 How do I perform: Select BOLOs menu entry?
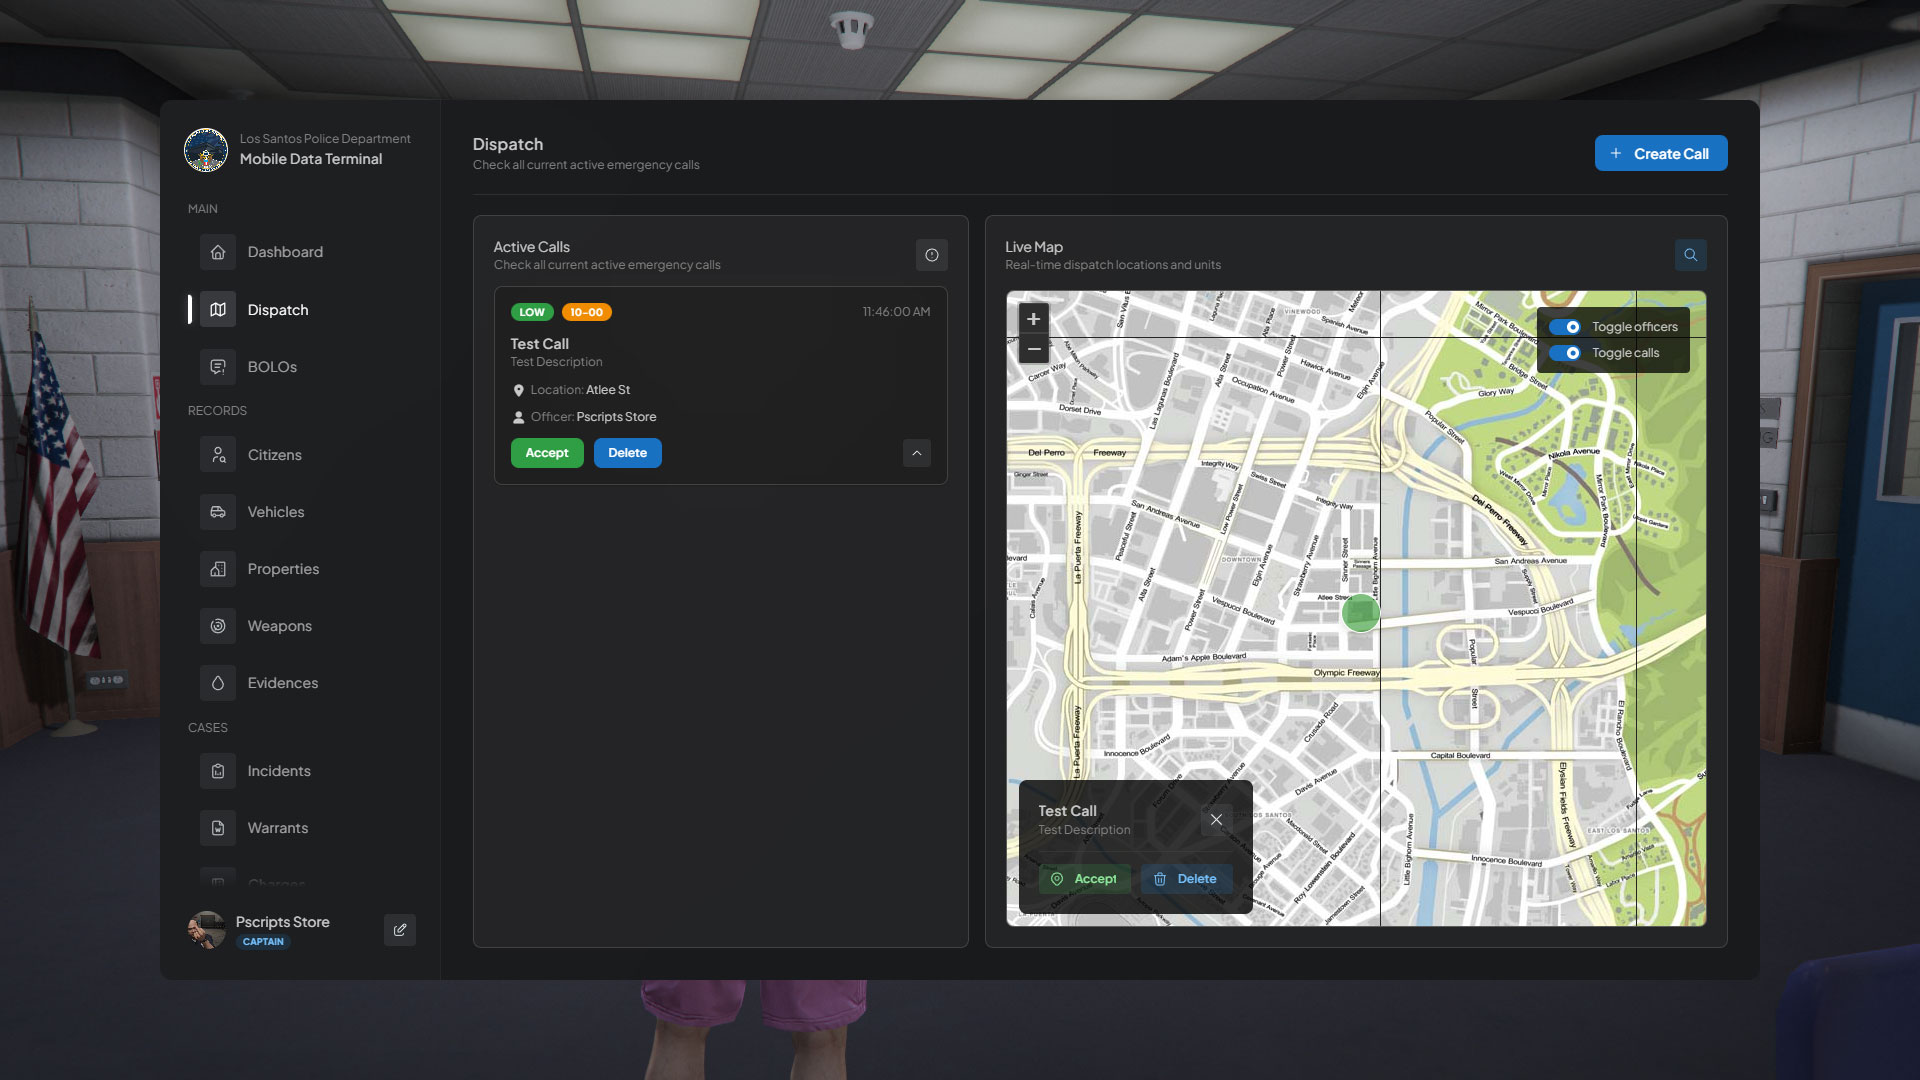pos(272,367)
